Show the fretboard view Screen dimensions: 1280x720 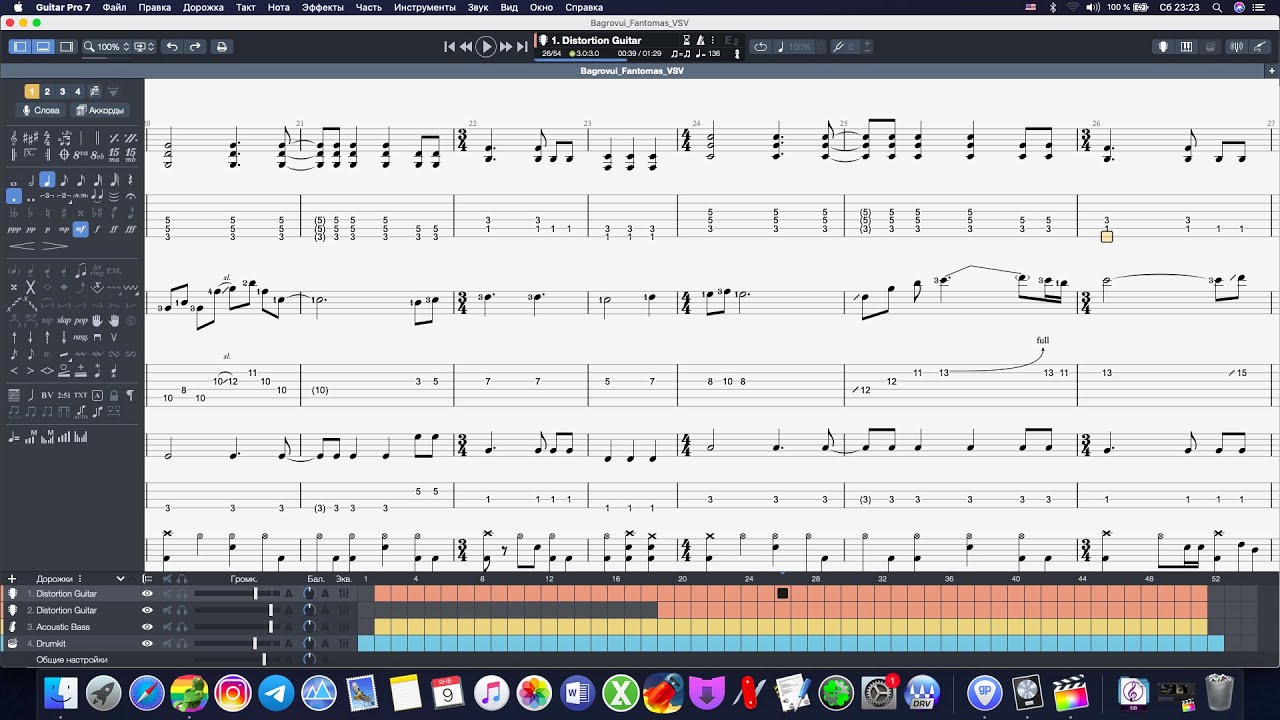(x=1163, y=46)
